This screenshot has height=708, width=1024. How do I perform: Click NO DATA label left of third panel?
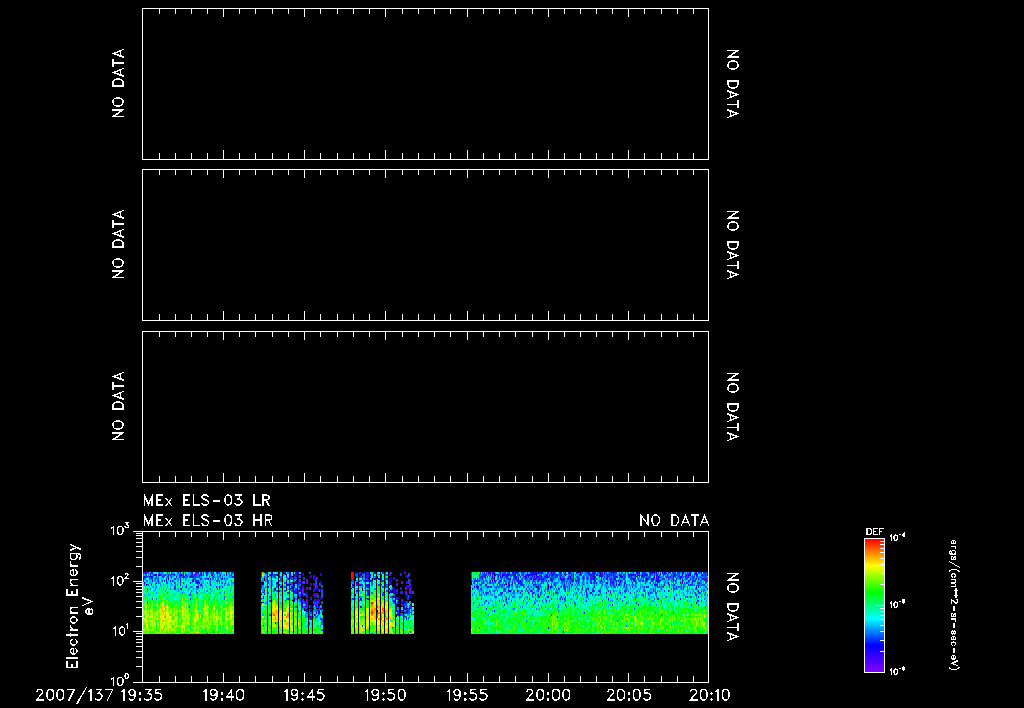(118, 406)
